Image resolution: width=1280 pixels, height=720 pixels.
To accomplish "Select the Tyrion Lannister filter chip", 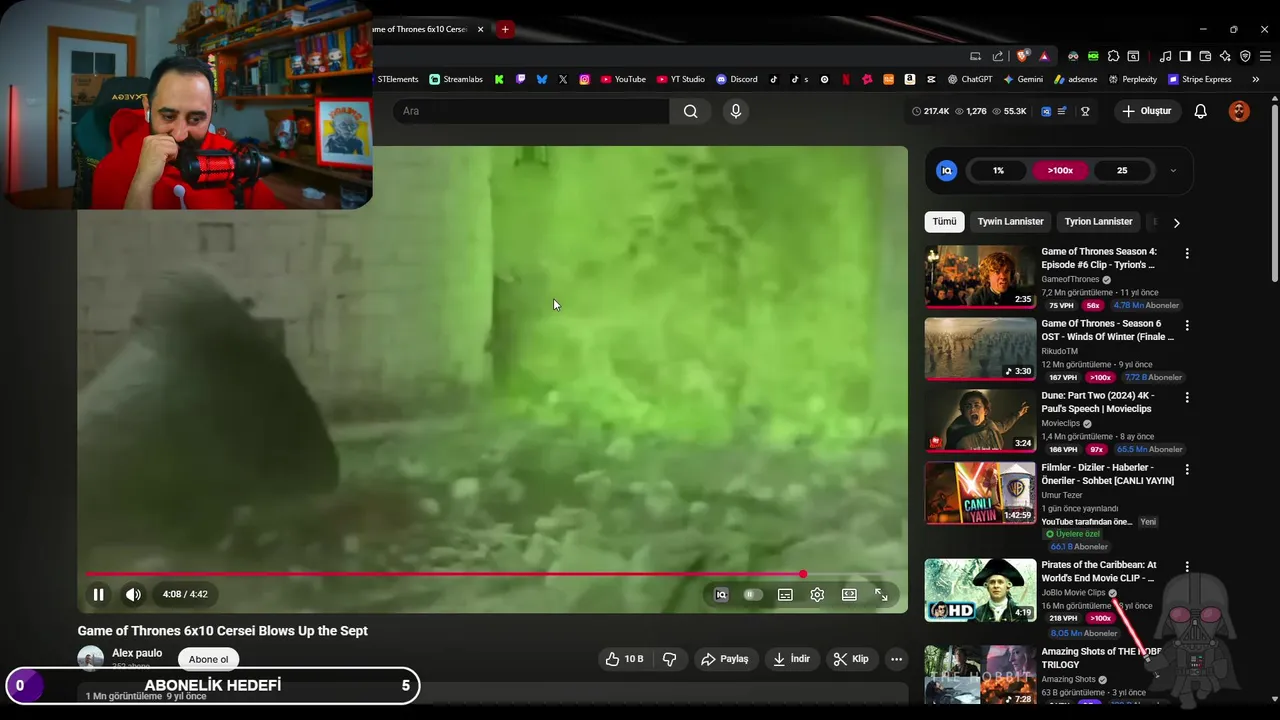I will (x=1098, y=222).
